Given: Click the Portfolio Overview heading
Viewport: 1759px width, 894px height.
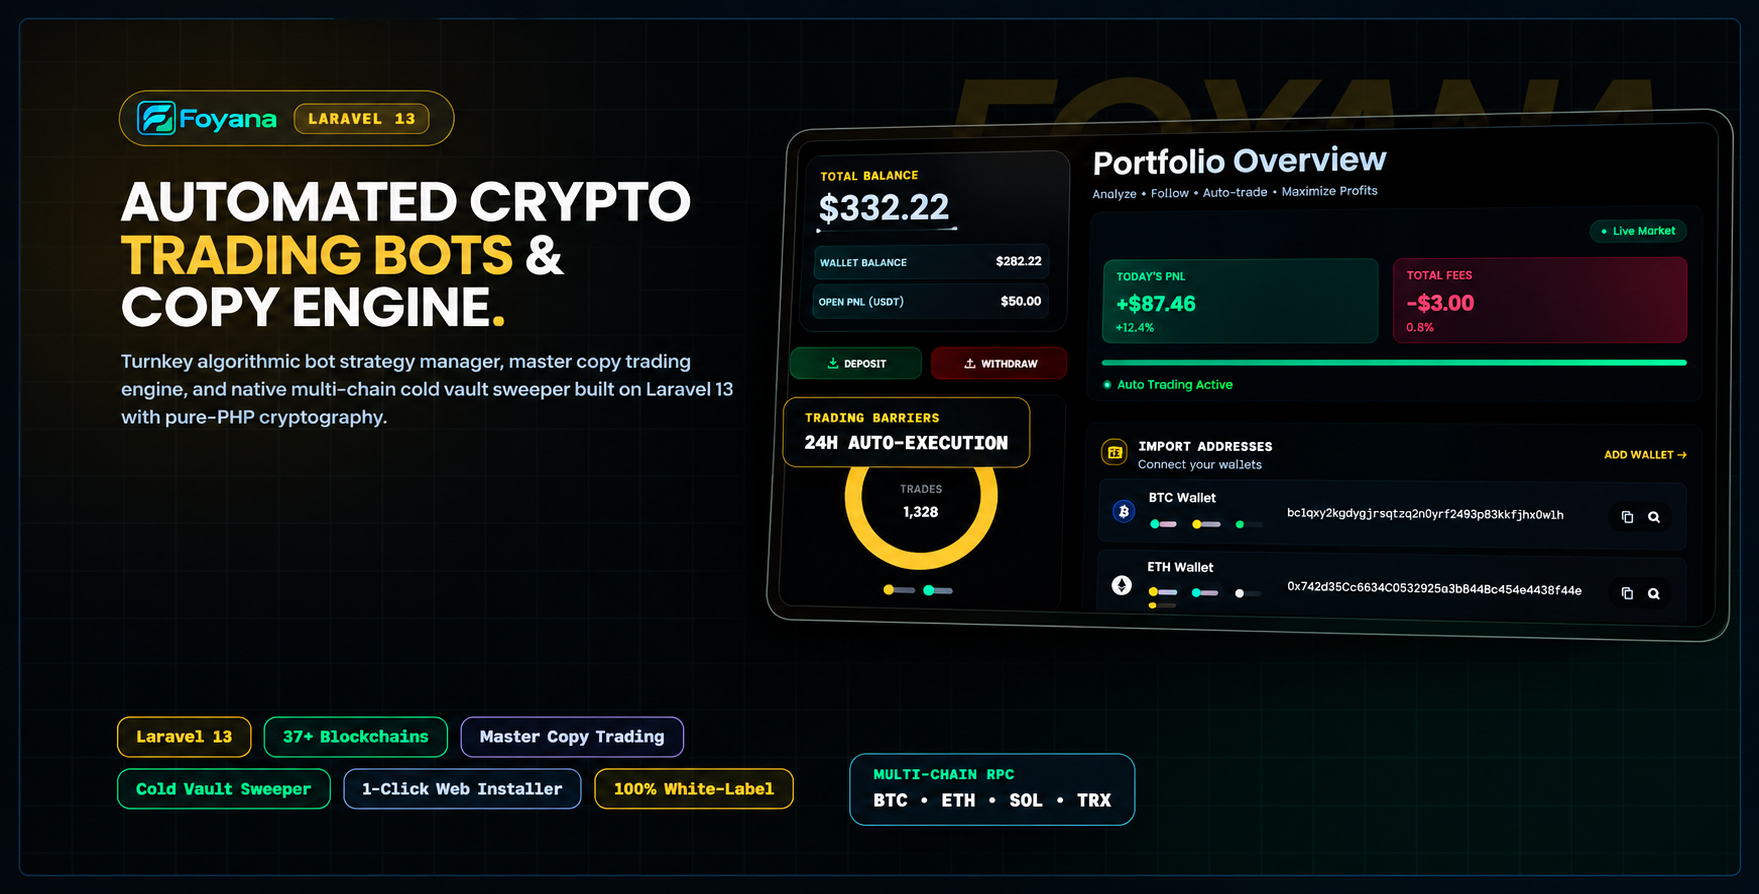Looking at the screenshot, I should tap(1239, 161).
